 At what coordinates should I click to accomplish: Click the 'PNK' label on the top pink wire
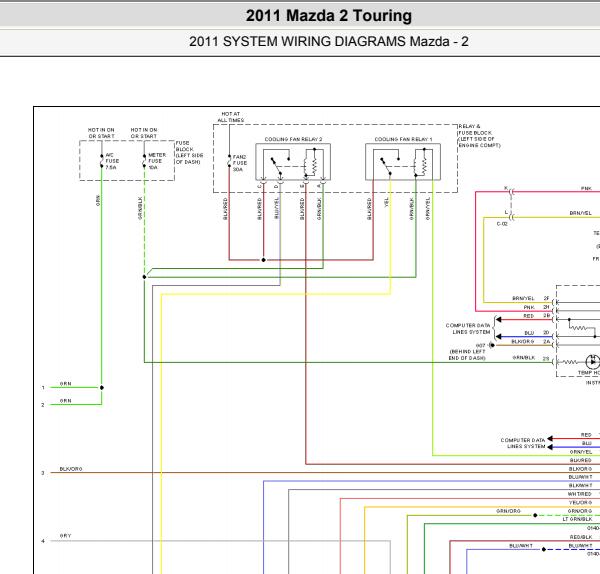coord(586,189)
